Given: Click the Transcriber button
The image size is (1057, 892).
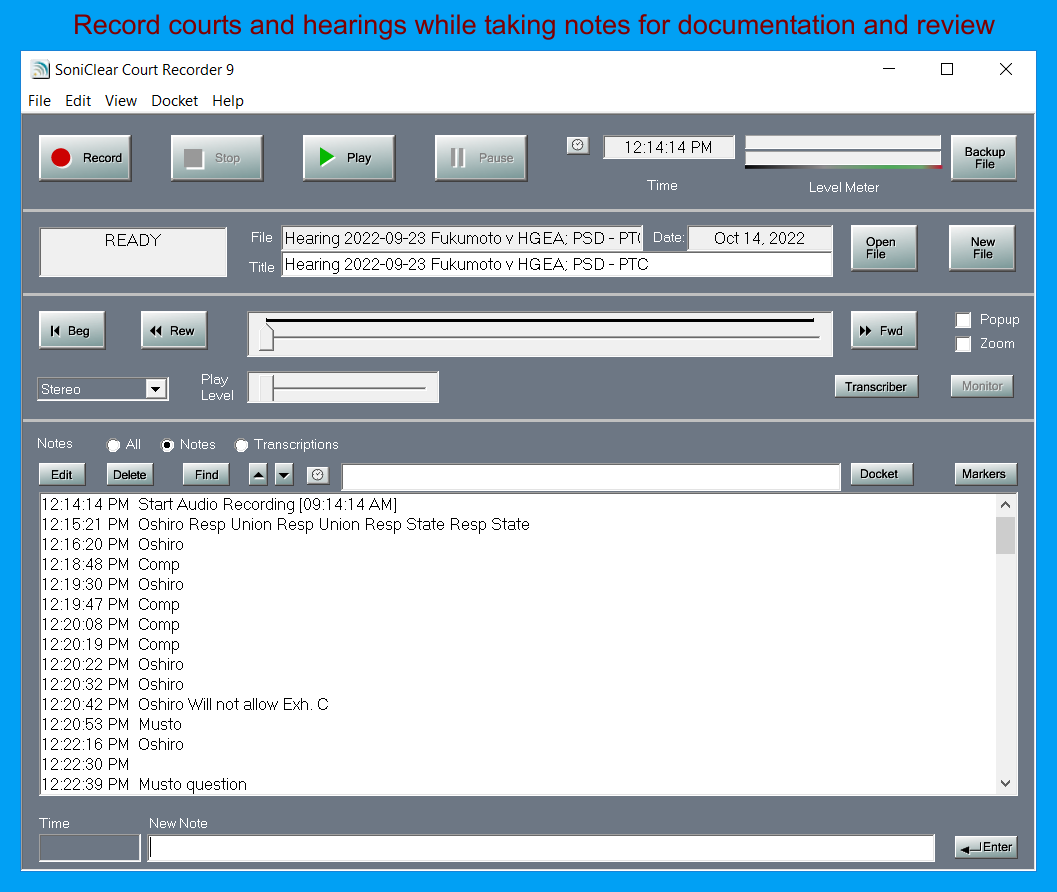Looking at the screenshot, I should pyautogui.click(x=876, y=386).
